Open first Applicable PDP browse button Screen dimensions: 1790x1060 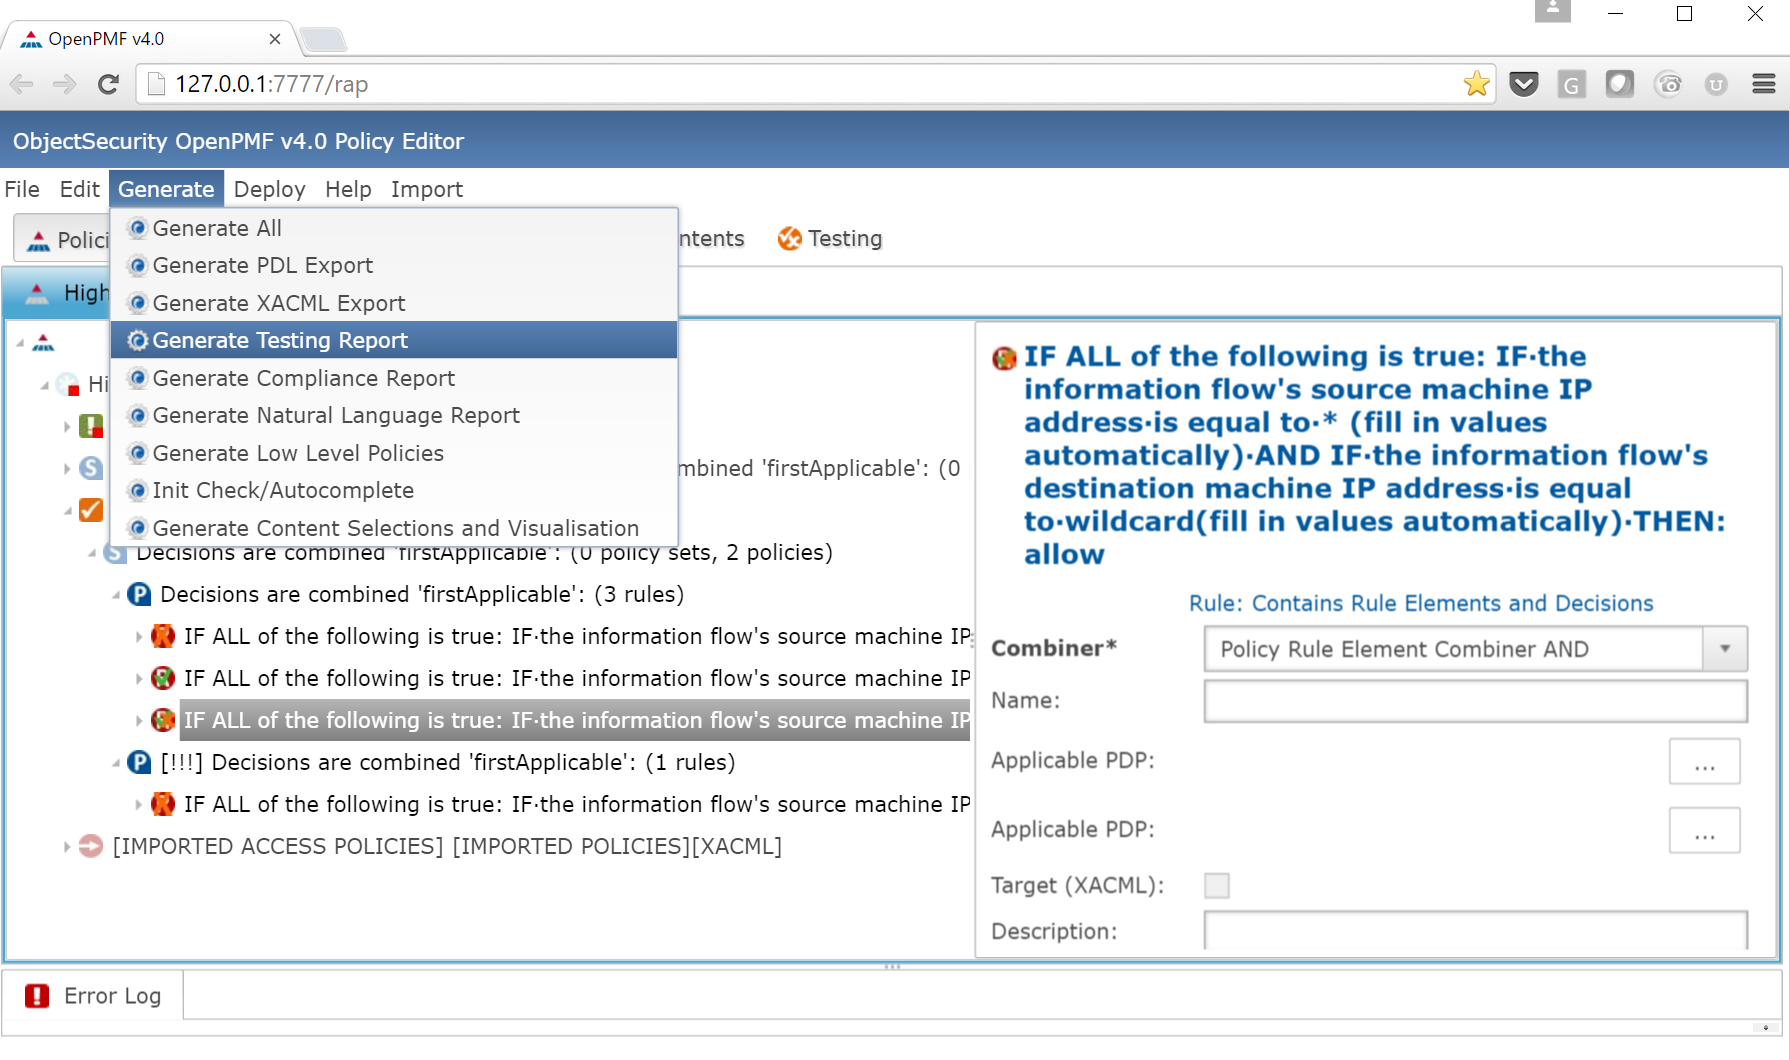pos(1704,762)
